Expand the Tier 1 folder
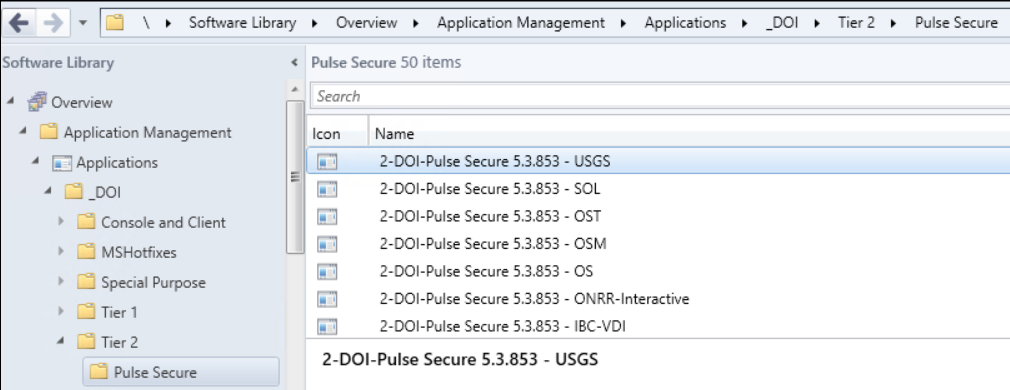This screenshot has width=1010, height=390. [x=61, y=311]
